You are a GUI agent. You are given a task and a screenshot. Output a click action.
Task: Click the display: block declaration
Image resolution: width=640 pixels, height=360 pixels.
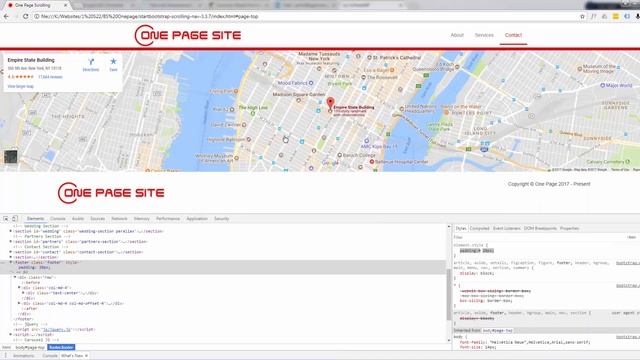point(477,273)
